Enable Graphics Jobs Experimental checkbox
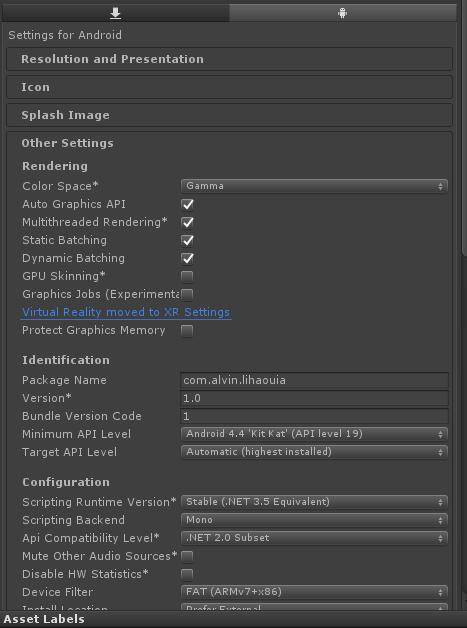 coord(187,294)
